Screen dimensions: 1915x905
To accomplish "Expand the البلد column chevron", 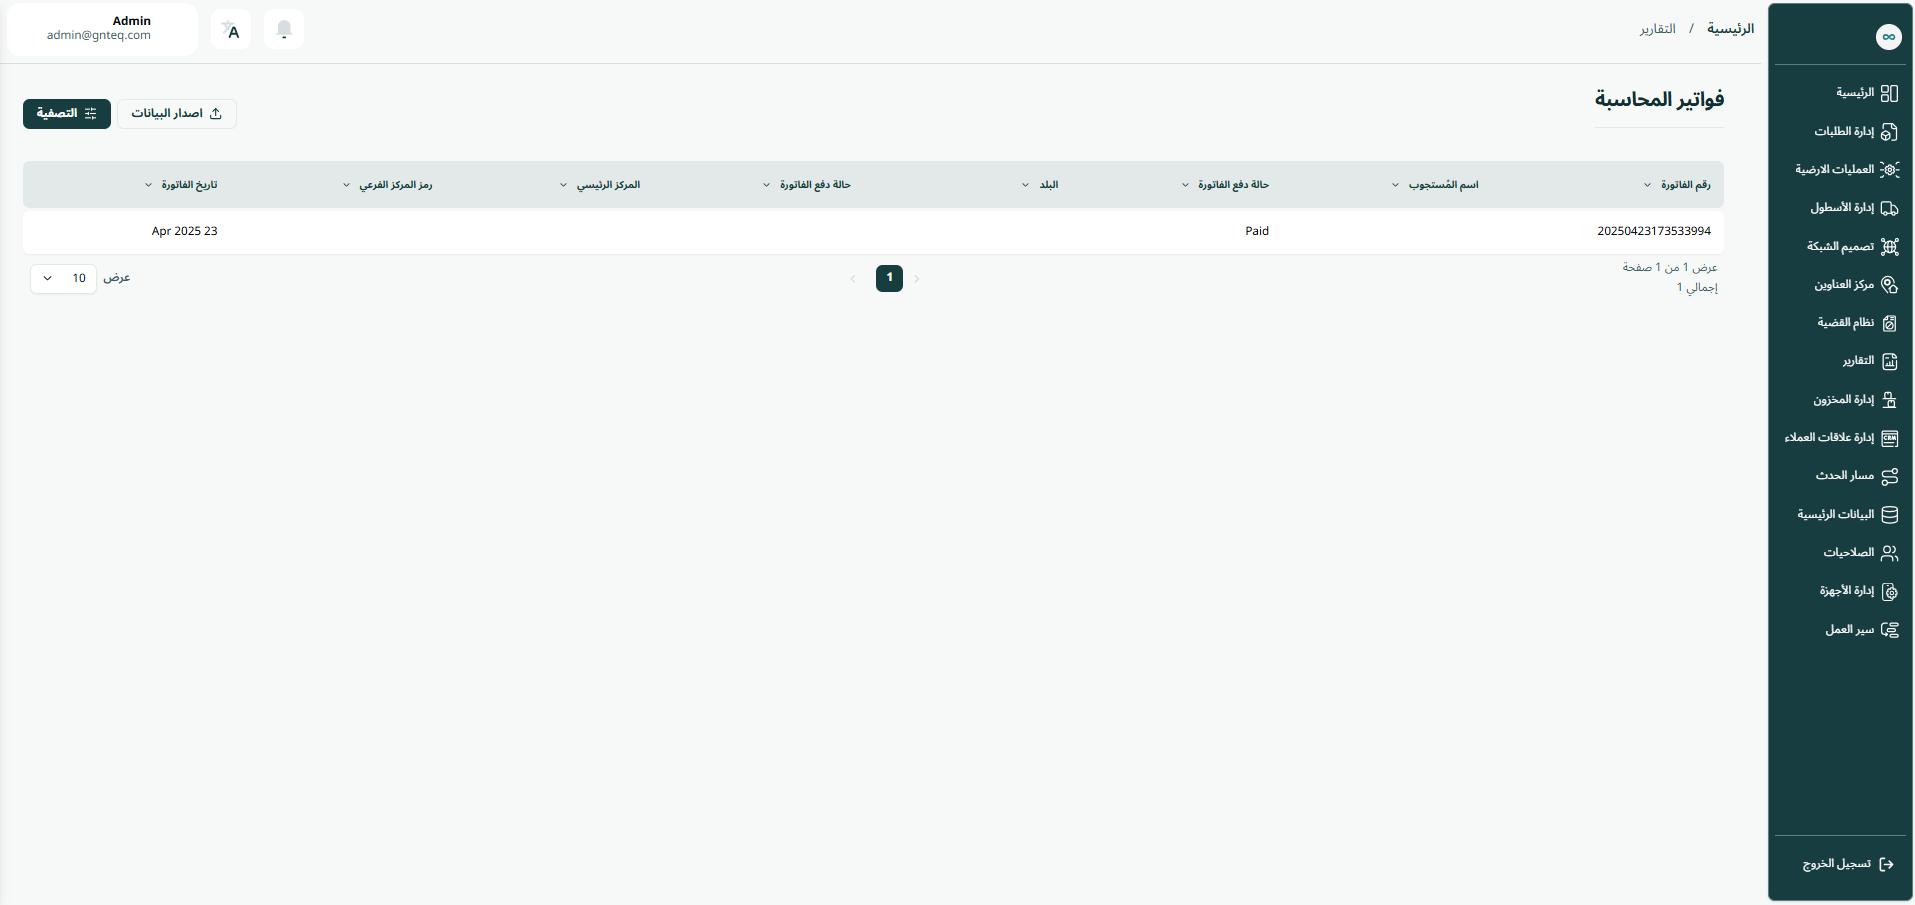I will (x=1025, y=185).
